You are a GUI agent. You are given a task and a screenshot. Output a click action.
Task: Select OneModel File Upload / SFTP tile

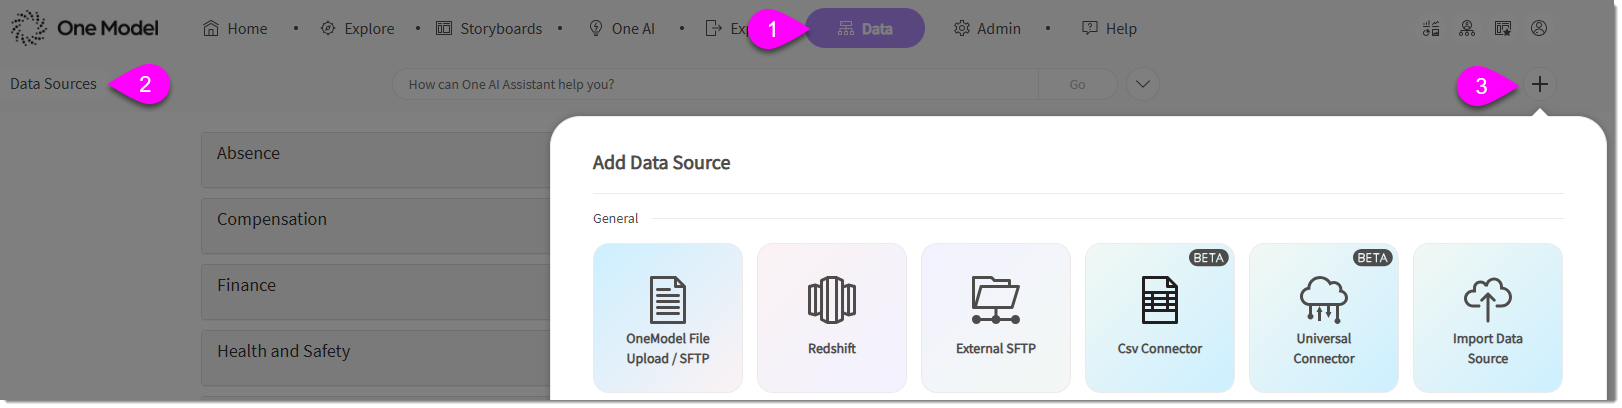pyautogui.click(x=668, y=317)
